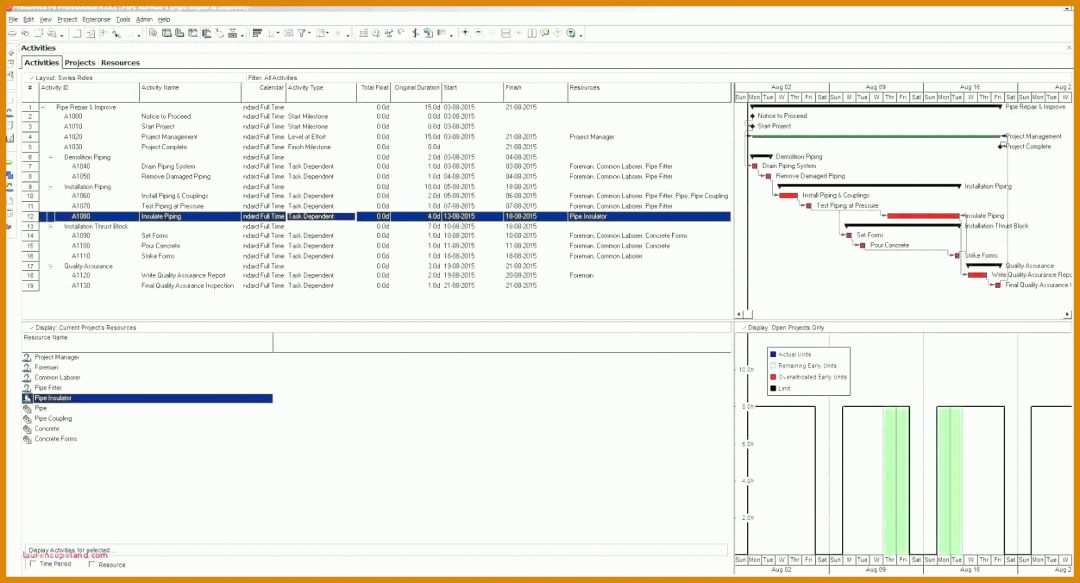Click the black Limit legend swatch
This screenshot has width=1080, height=583.
pos(773,388)
